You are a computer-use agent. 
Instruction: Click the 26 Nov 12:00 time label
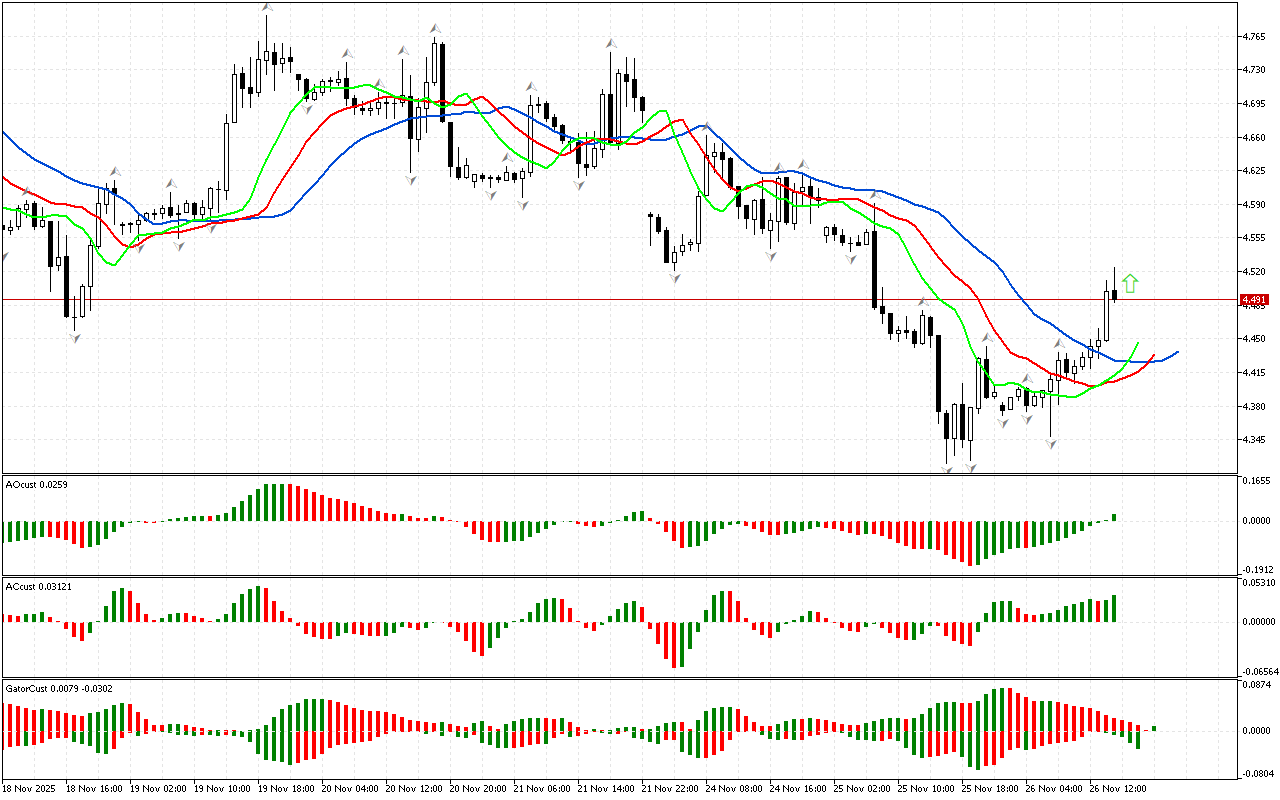pos(1117,789)
